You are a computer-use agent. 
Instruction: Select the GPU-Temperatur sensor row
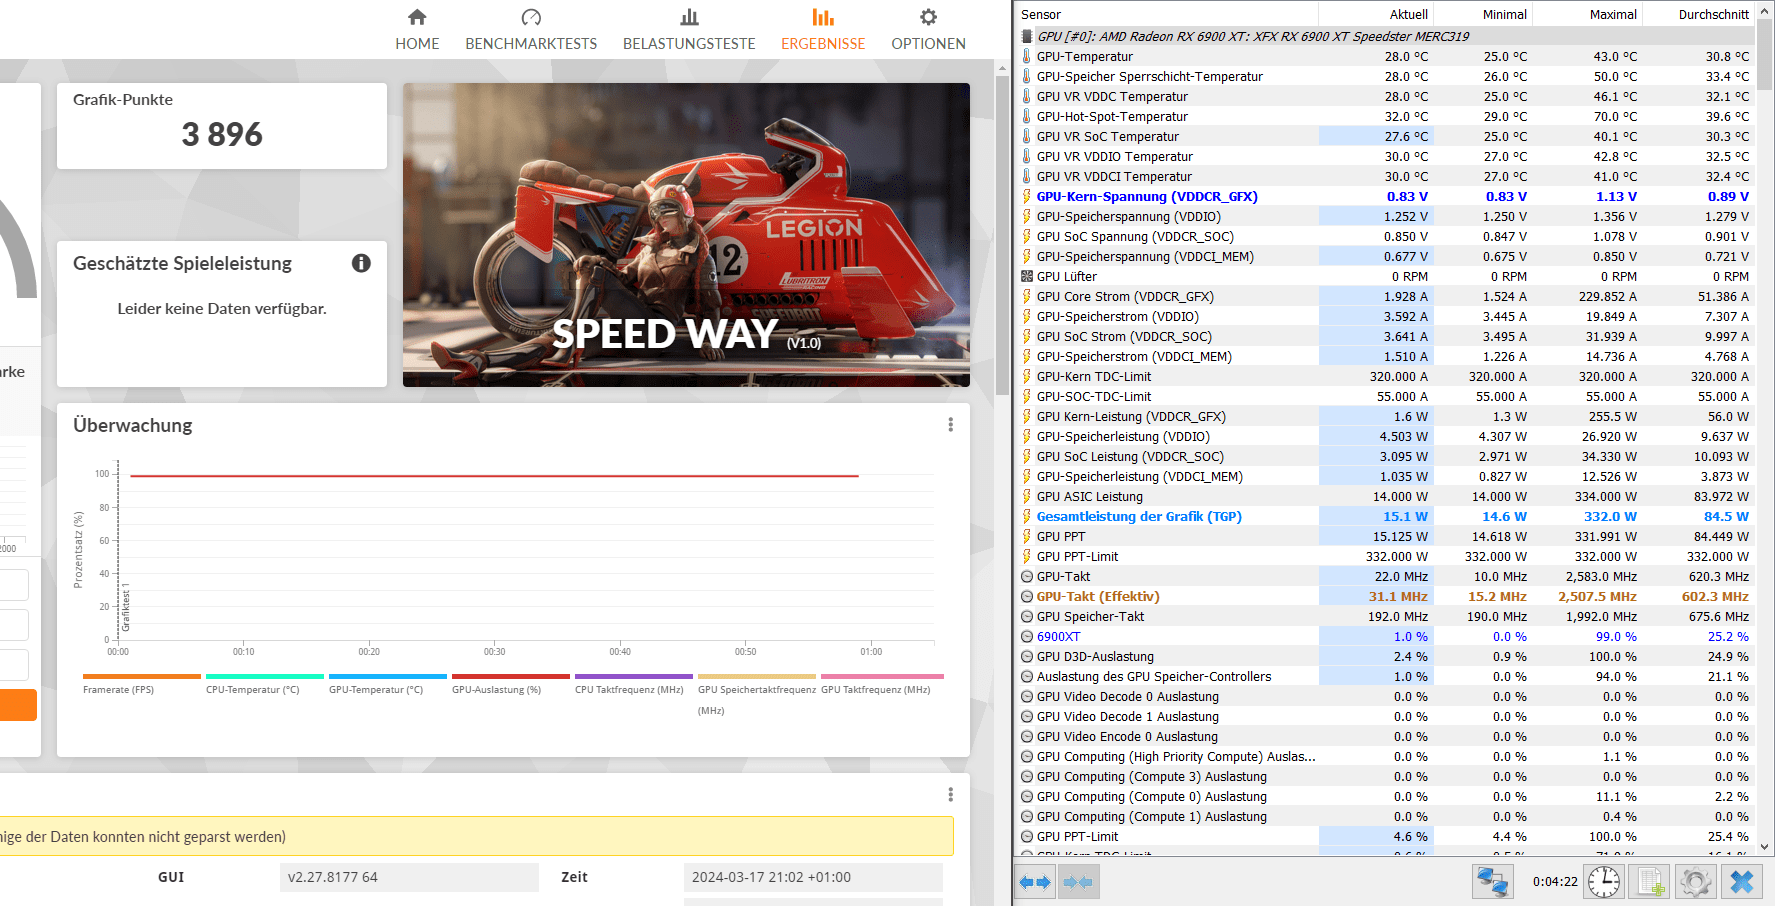(1385, 56)
